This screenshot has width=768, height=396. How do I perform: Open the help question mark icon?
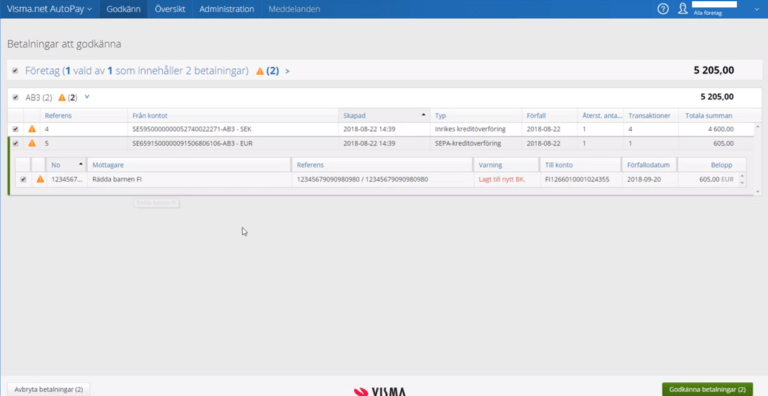[x=663, y=9]
